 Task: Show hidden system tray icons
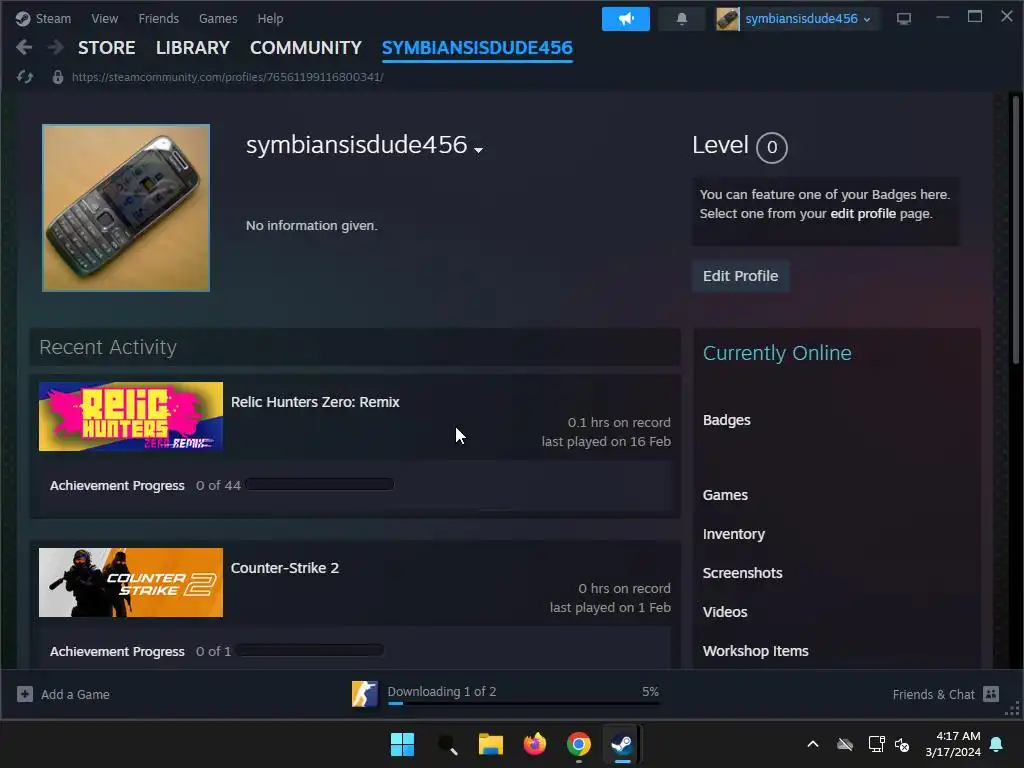[813, 744]
